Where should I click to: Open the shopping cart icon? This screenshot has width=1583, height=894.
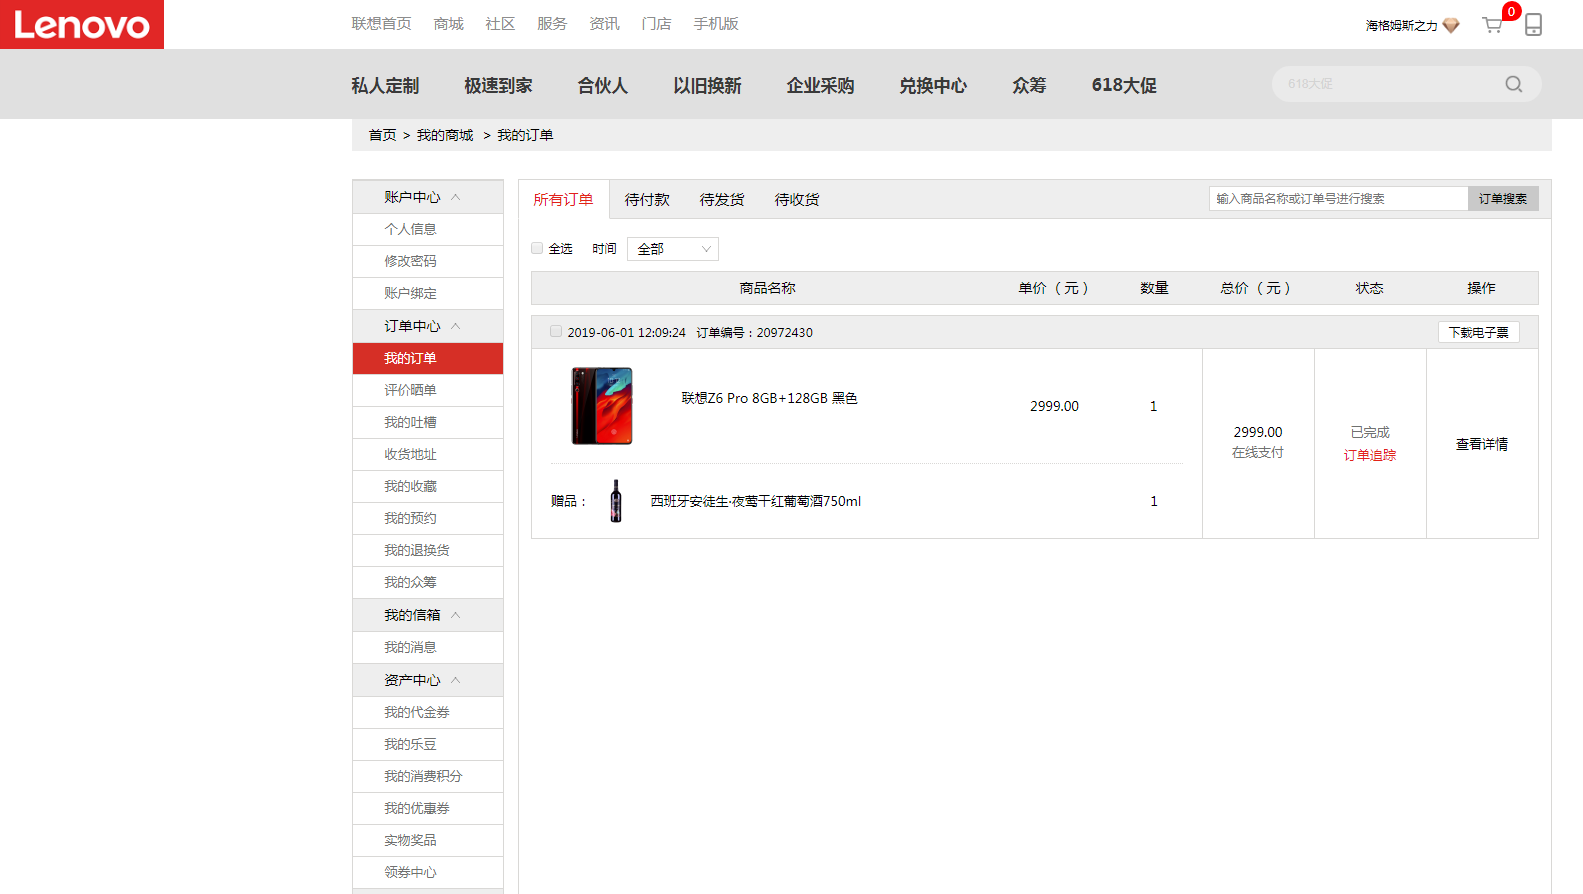(x=1492, y=25)
